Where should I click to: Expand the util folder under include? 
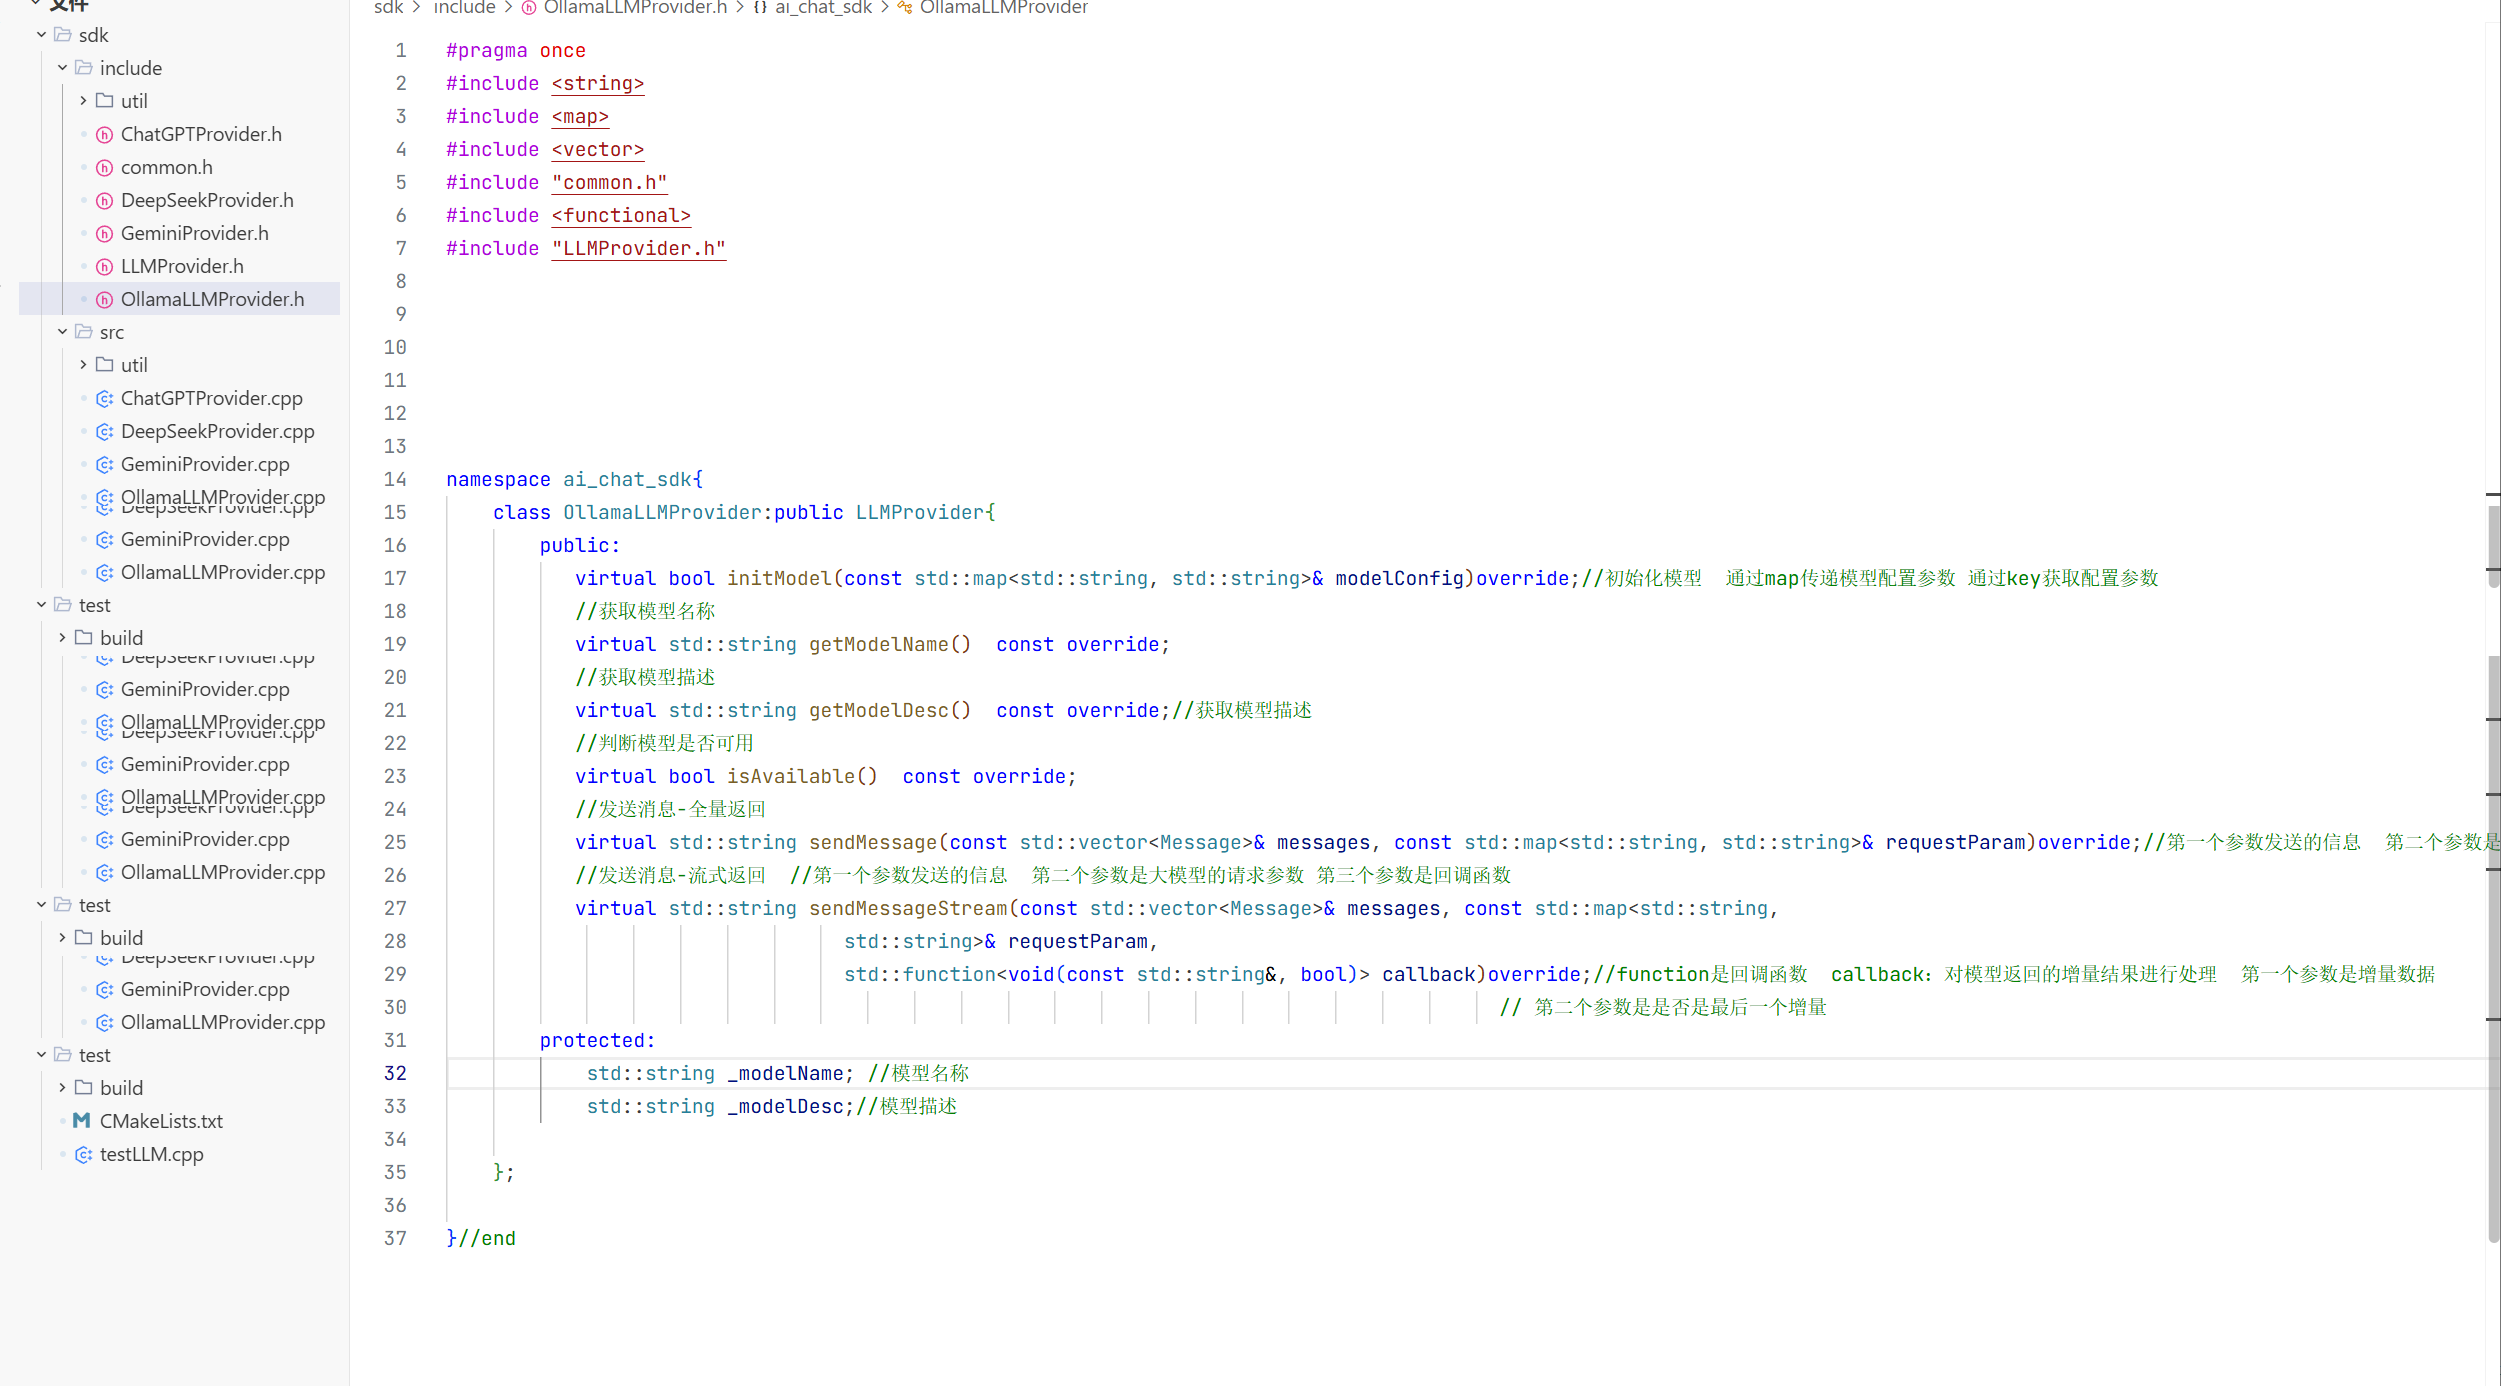pos(83,101)
